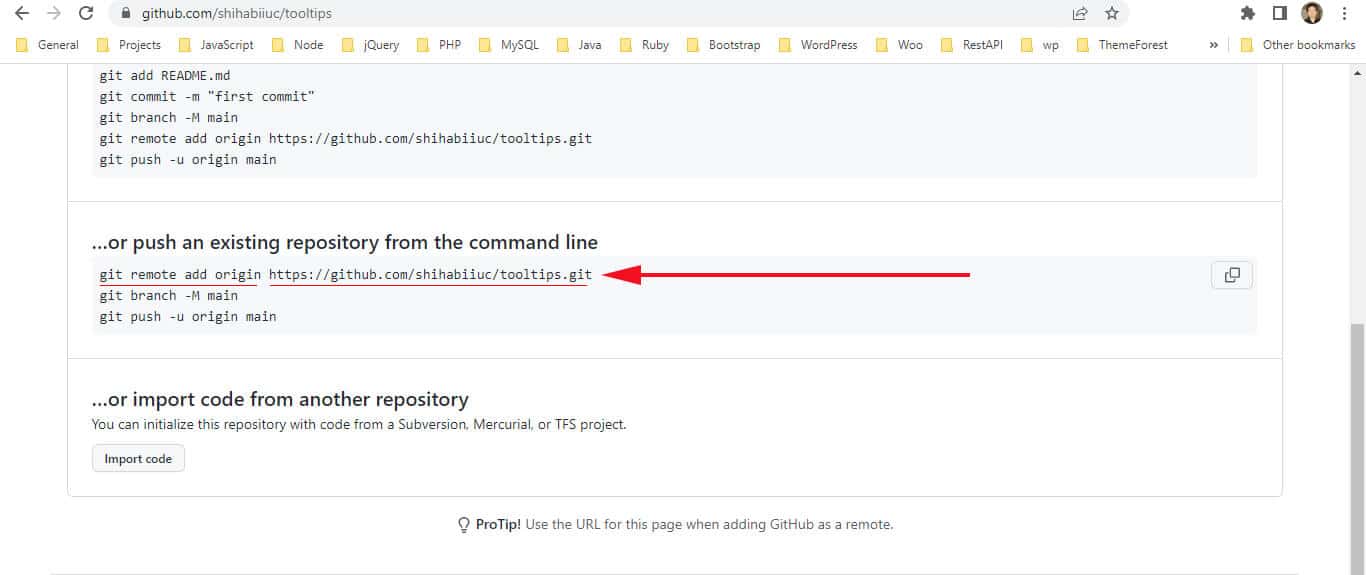Open the MySQL bookmarks folder
This screenshot has height=575, width=1366.
pos(509,45)
